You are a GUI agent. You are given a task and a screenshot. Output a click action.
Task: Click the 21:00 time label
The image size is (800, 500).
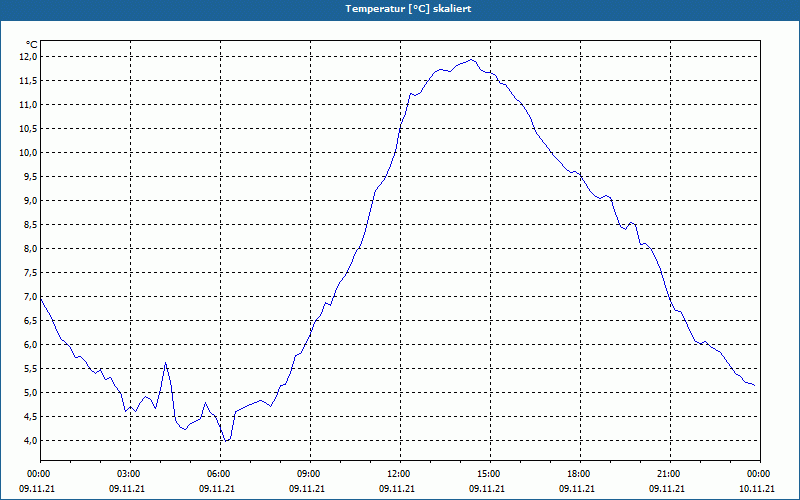[670, 474]
